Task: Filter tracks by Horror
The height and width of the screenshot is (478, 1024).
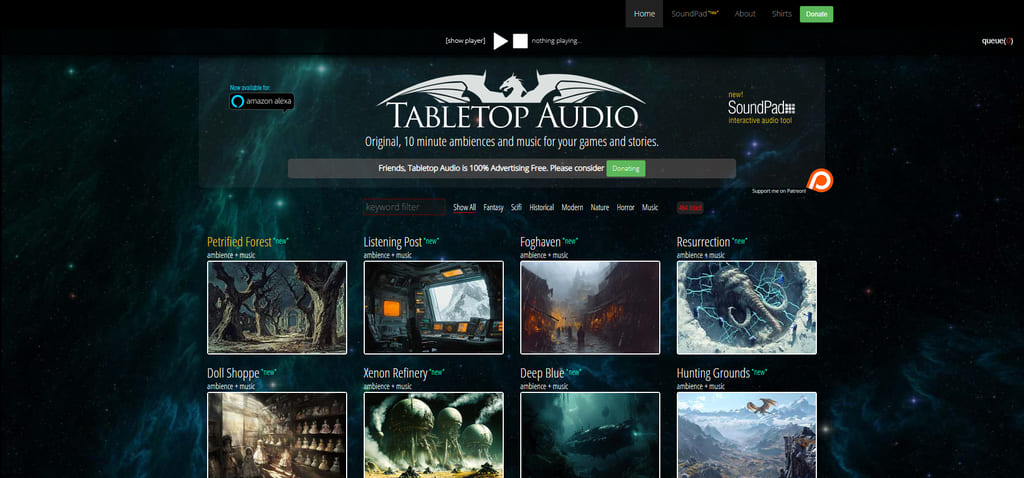Action: click(x=626, y=208)
